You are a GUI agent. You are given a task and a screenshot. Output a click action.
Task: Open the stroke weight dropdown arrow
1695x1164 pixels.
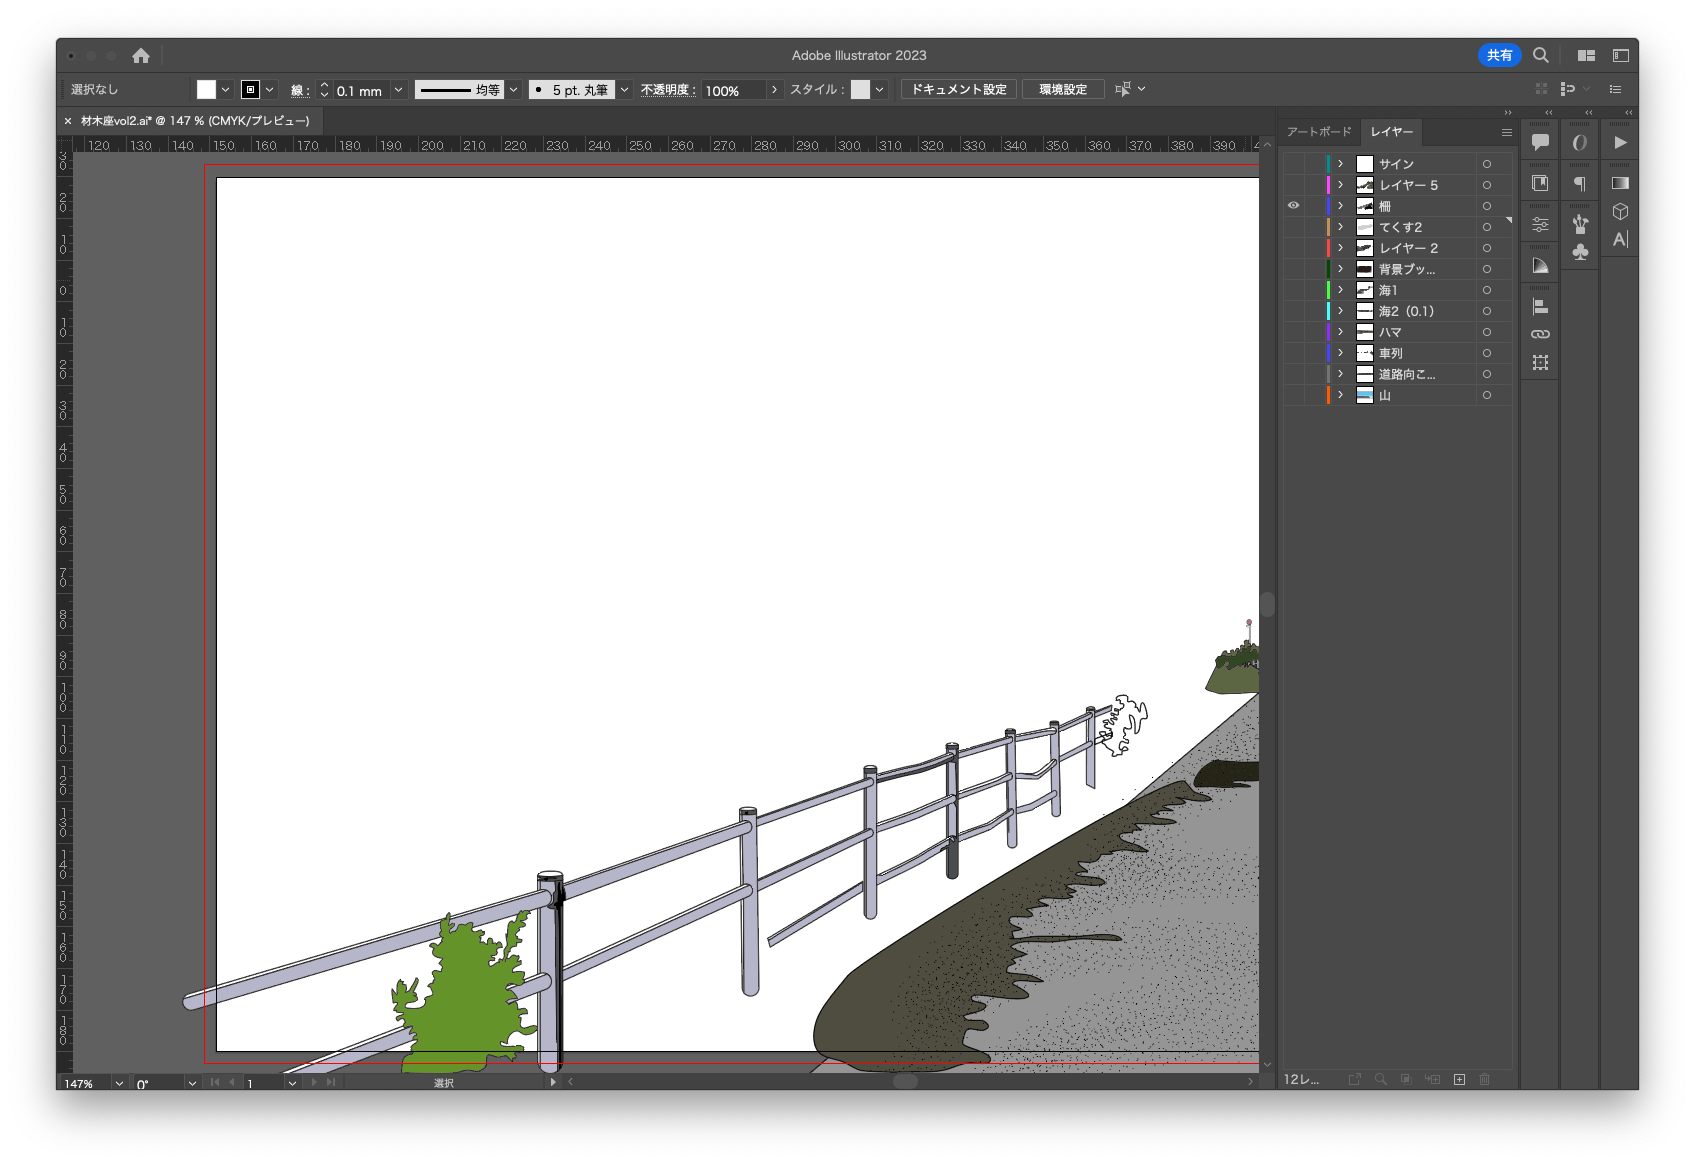[x=398, y=90]
